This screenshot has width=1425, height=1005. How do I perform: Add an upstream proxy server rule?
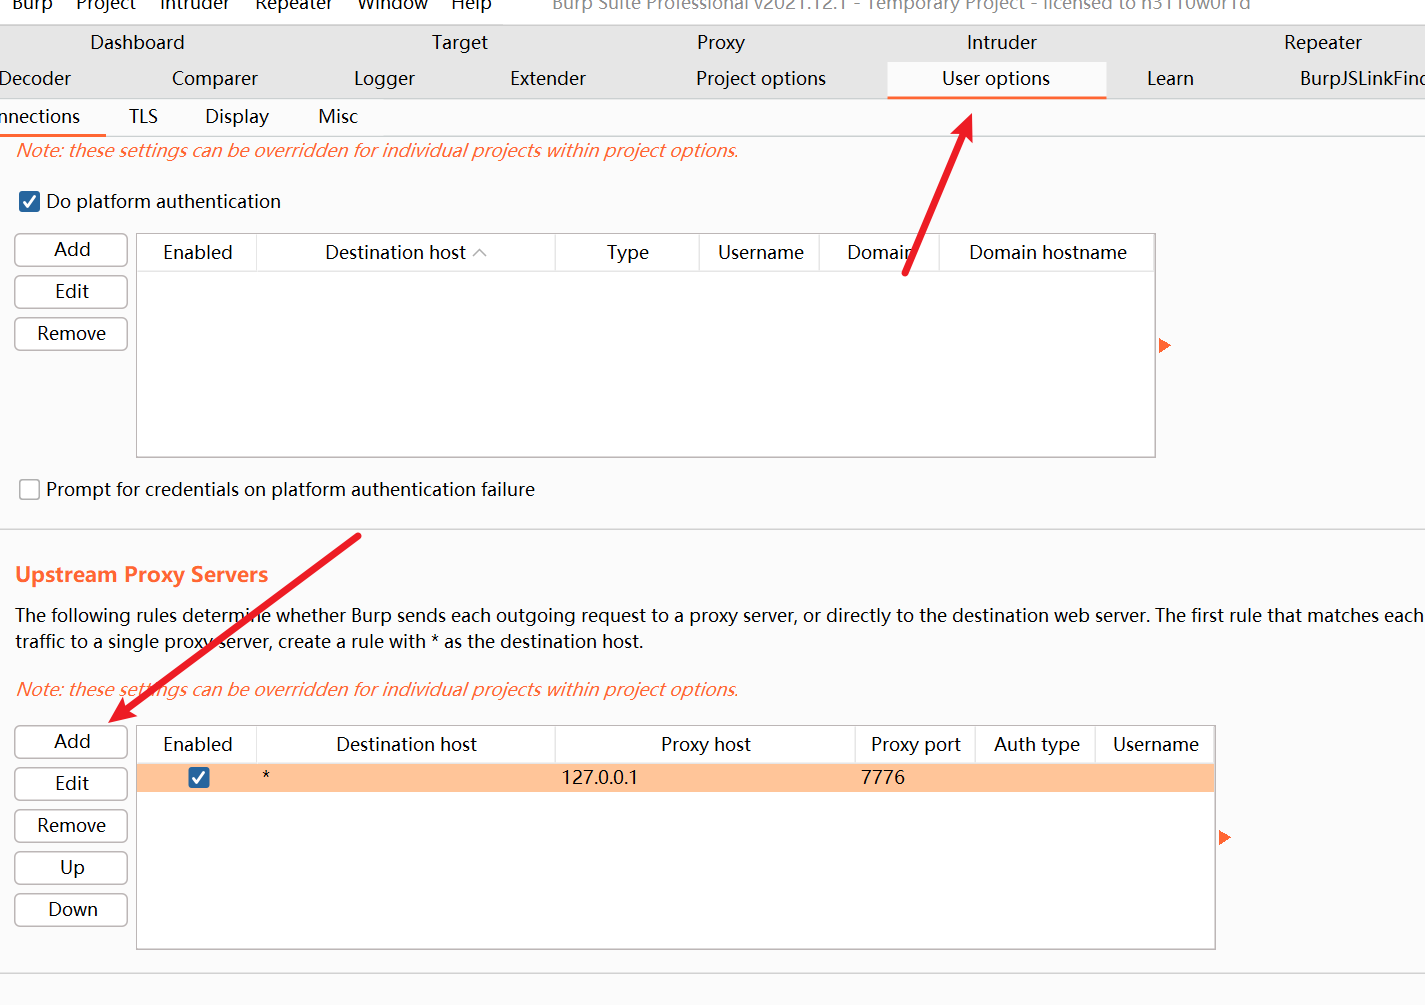point(71,742)
